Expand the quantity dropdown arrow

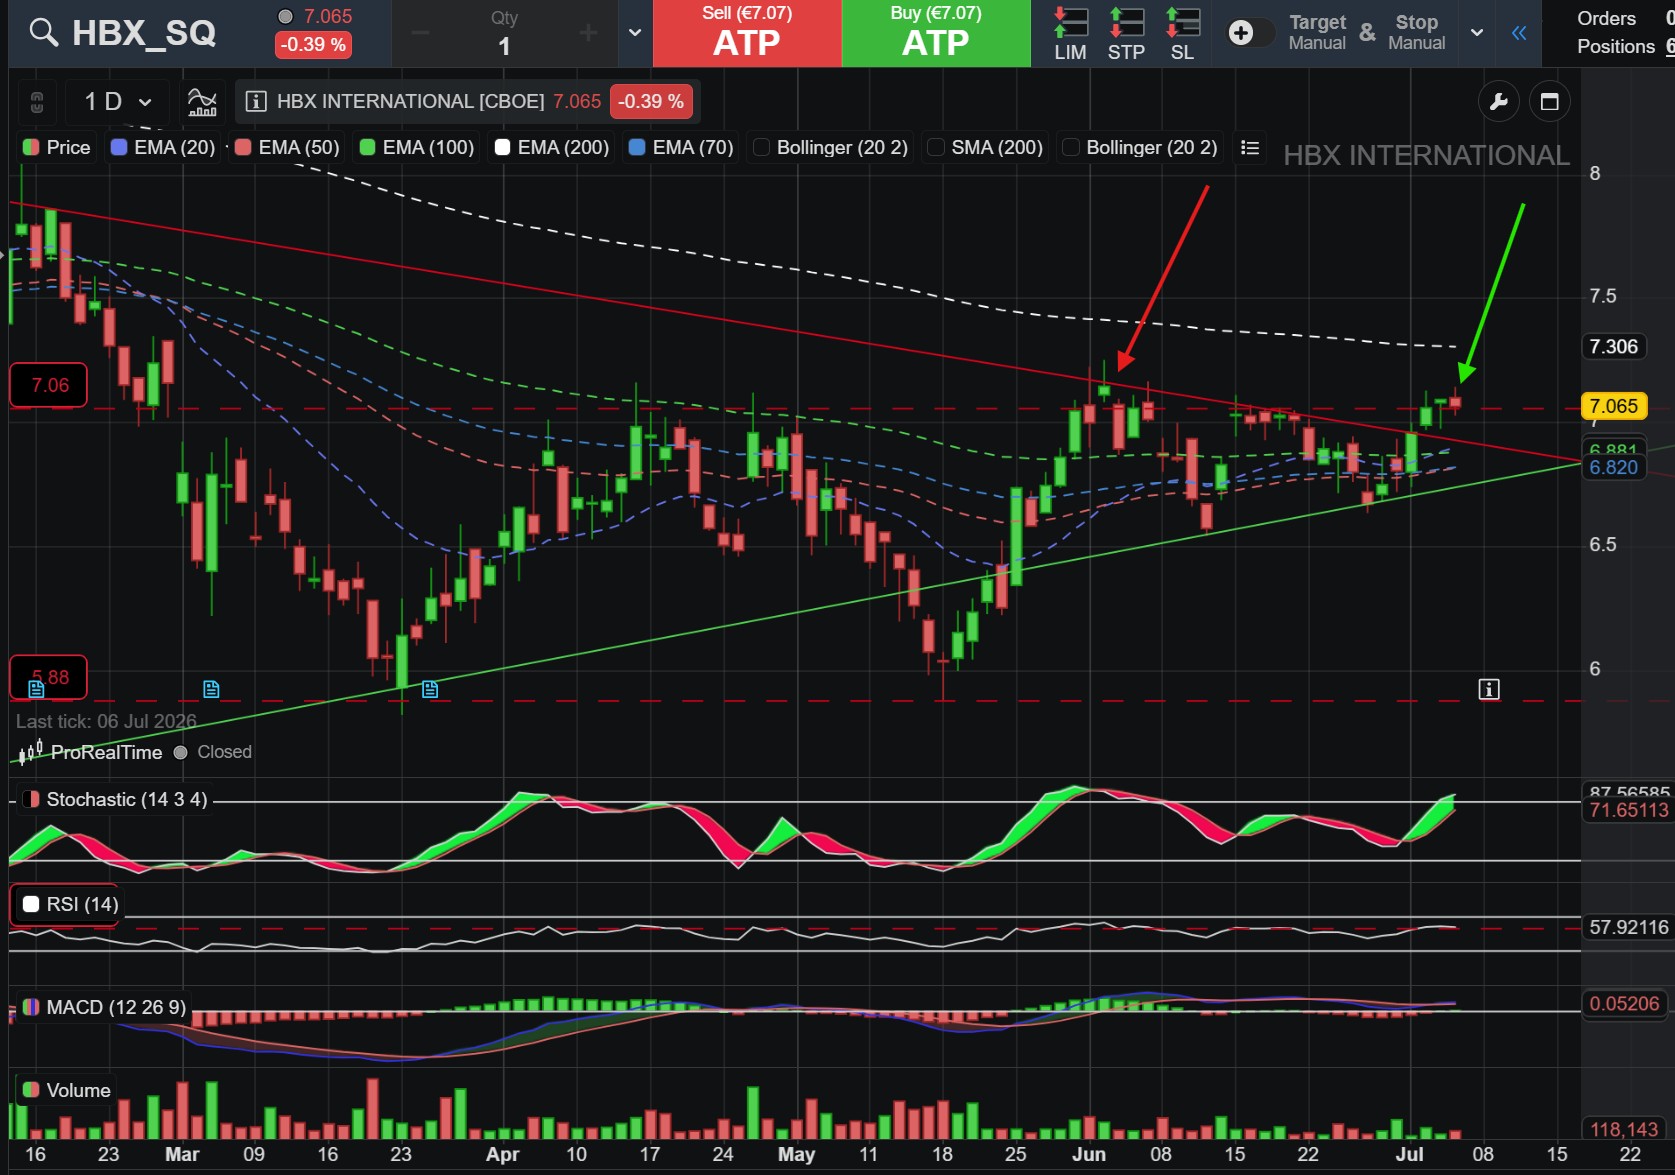634,33
